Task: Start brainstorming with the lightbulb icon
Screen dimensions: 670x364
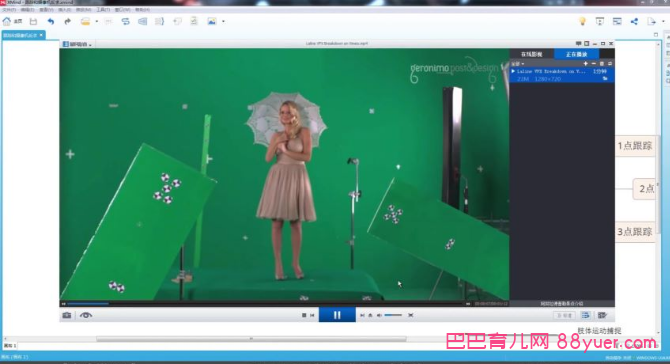Action: (x=582, y=21)
